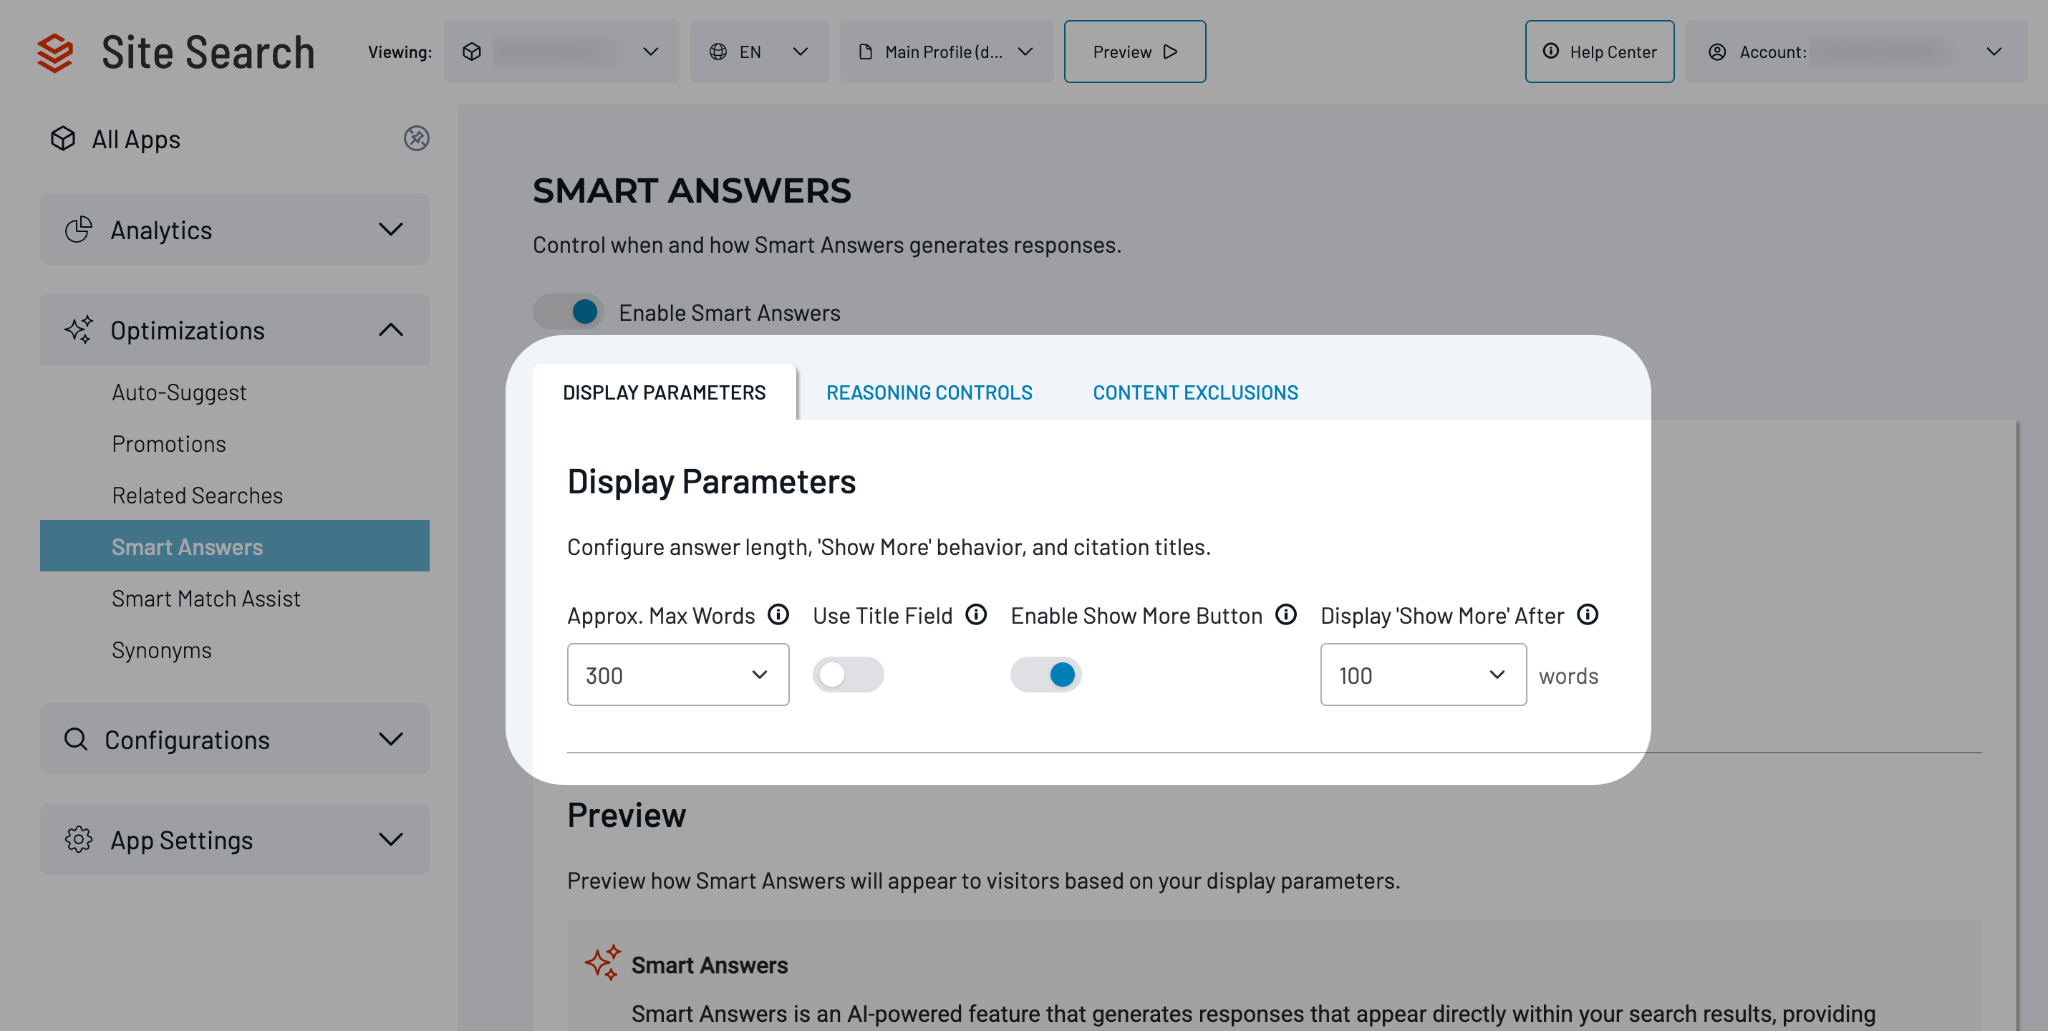Screen dimensions: 2048x1031
Task: Click the user icon next to Account
Action: tap(1717, 52)
